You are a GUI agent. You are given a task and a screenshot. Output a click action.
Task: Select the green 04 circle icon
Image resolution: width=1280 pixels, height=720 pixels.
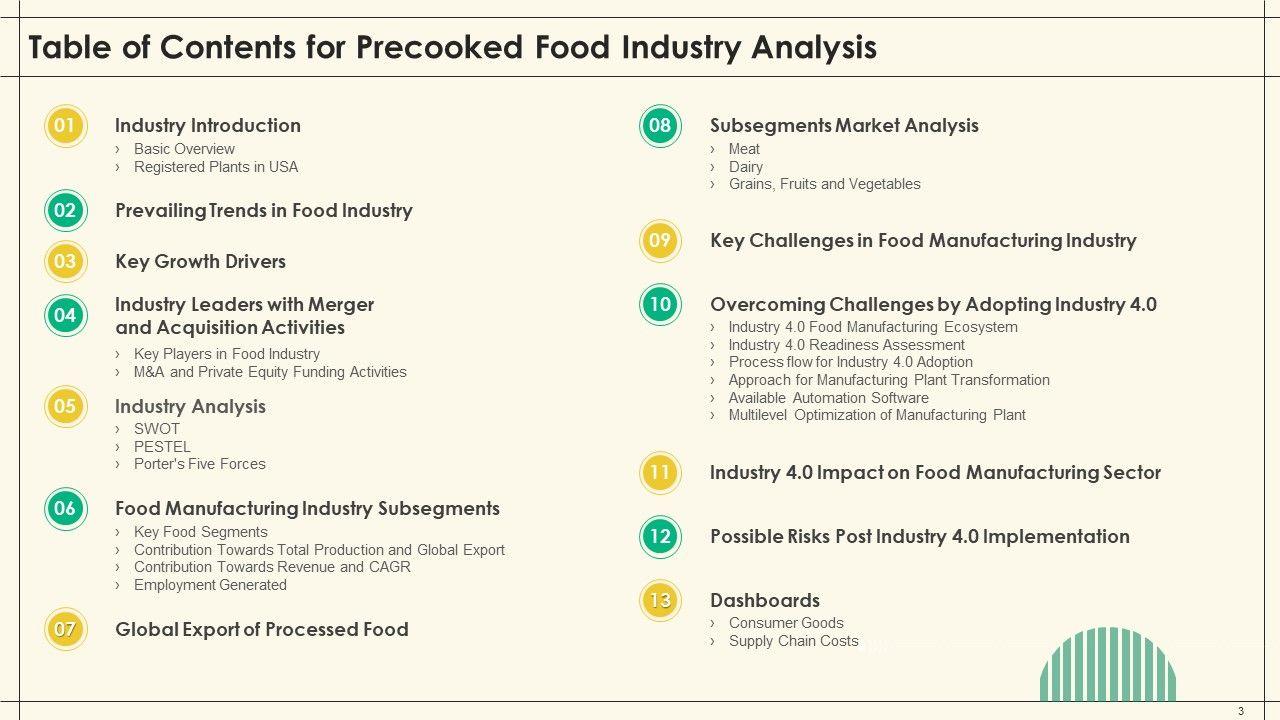(x=65, y=316)
